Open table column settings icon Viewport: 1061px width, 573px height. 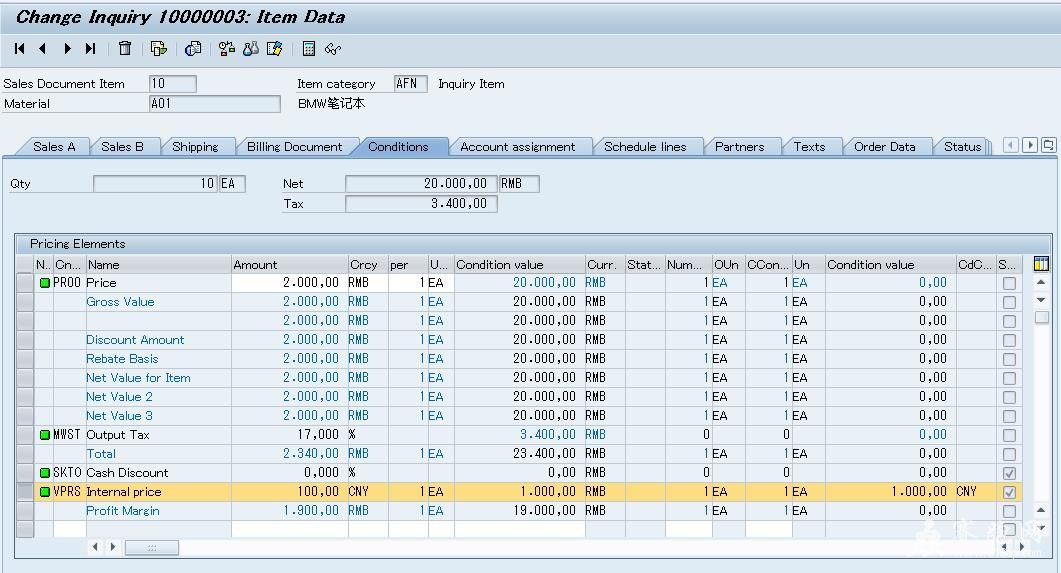[x=1041, y=264]
